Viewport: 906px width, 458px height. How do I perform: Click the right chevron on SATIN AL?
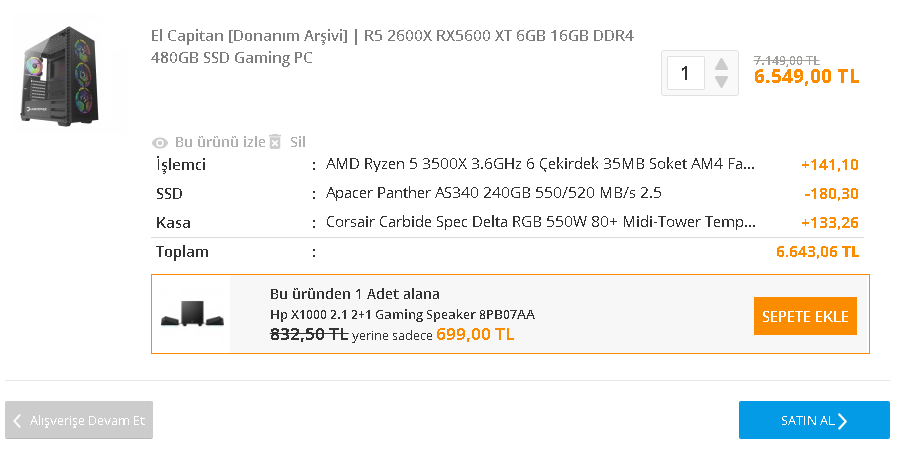pos(843,421)
